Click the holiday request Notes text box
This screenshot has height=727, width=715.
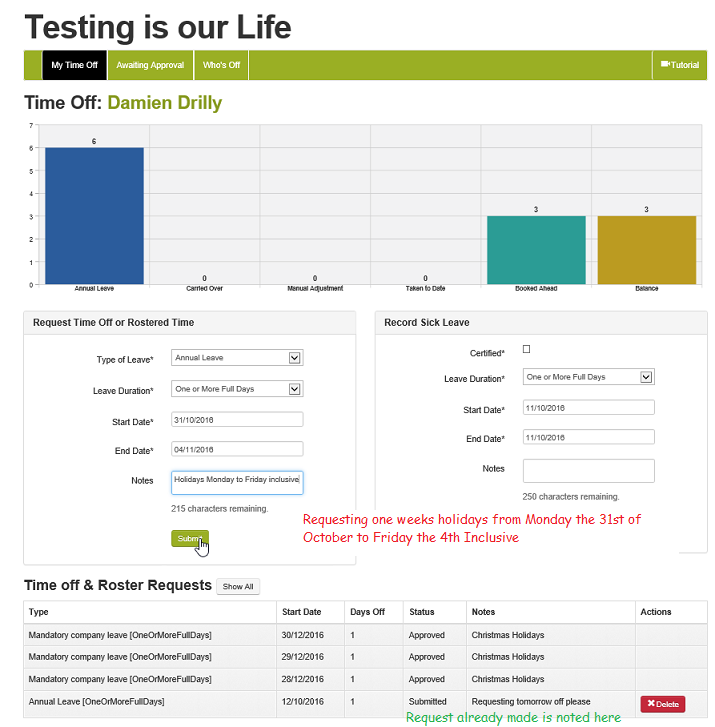point(237,482)
